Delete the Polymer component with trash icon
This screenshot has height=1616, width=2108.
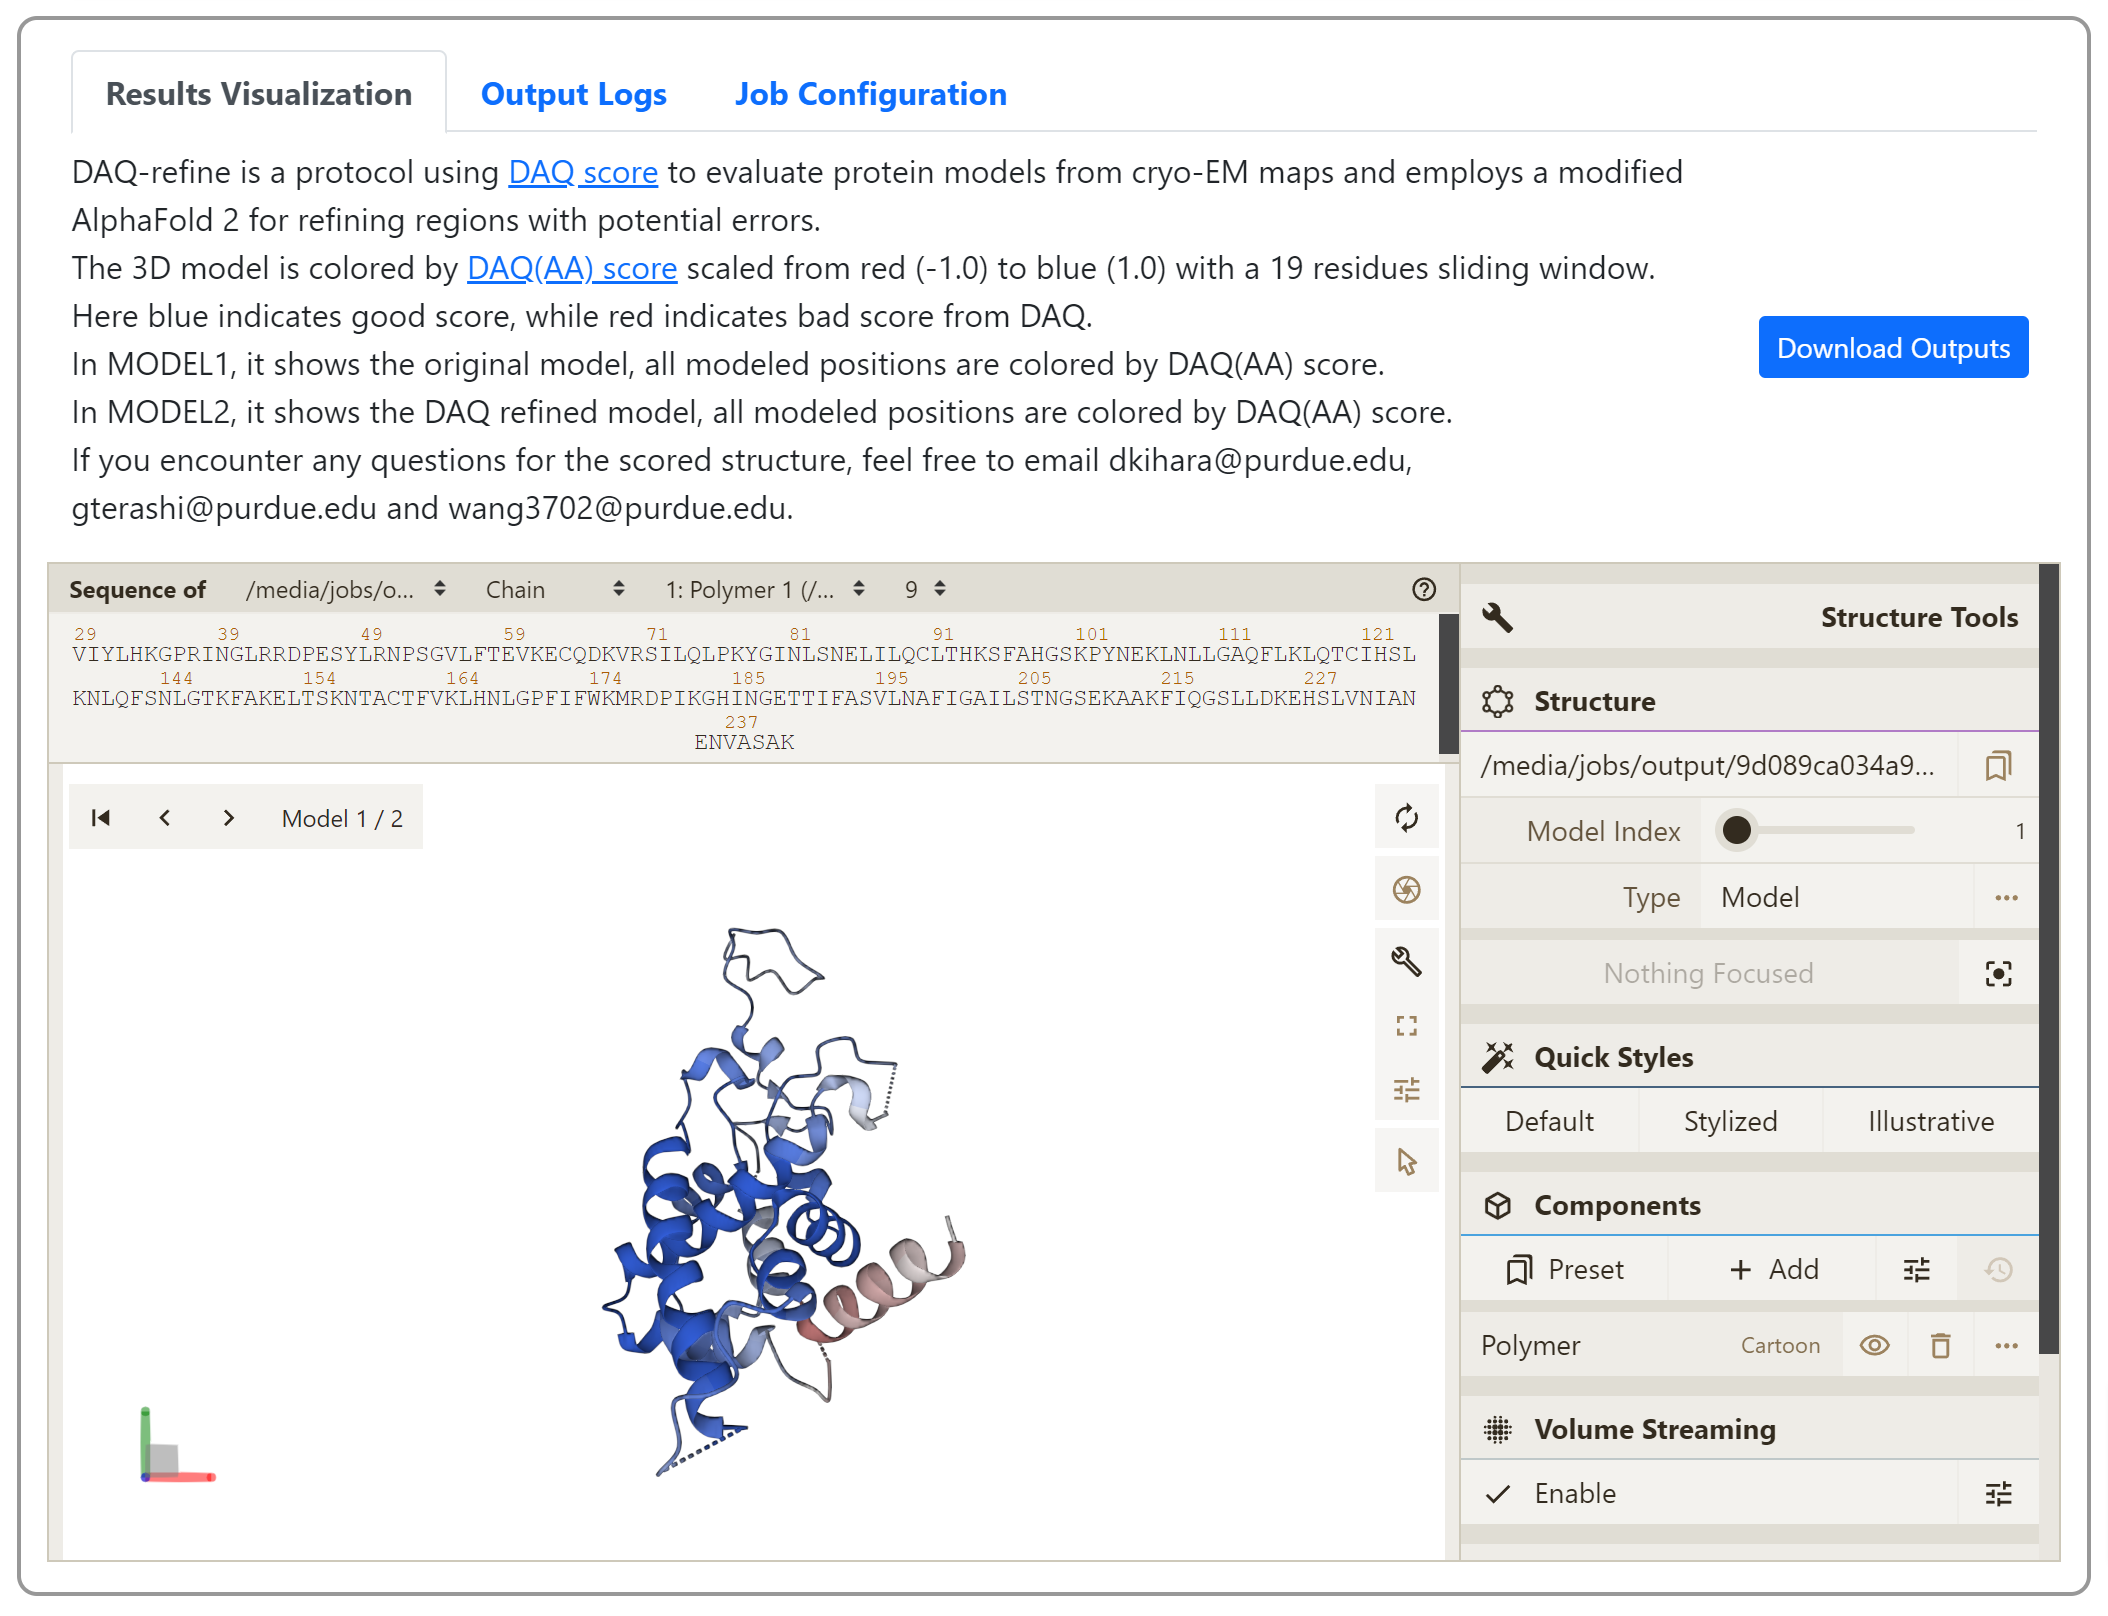(x=1940, y=1346)
